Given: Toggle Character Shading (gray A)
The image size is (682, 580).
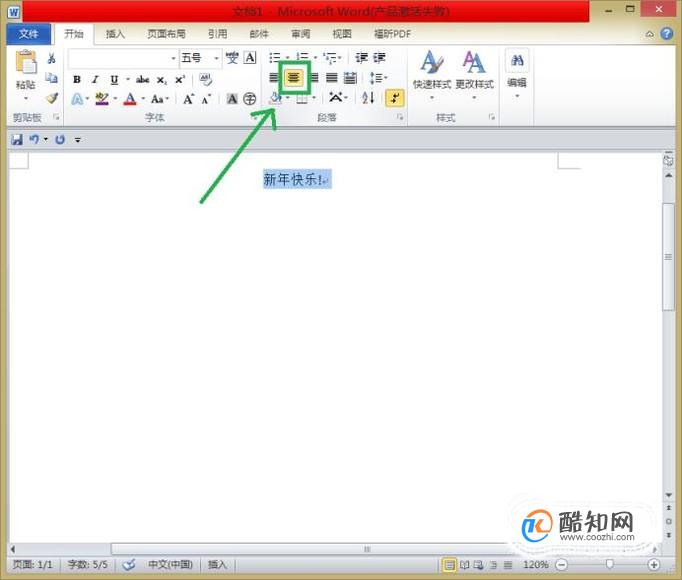Looking at the screenshot, I should tap(232, 99).
